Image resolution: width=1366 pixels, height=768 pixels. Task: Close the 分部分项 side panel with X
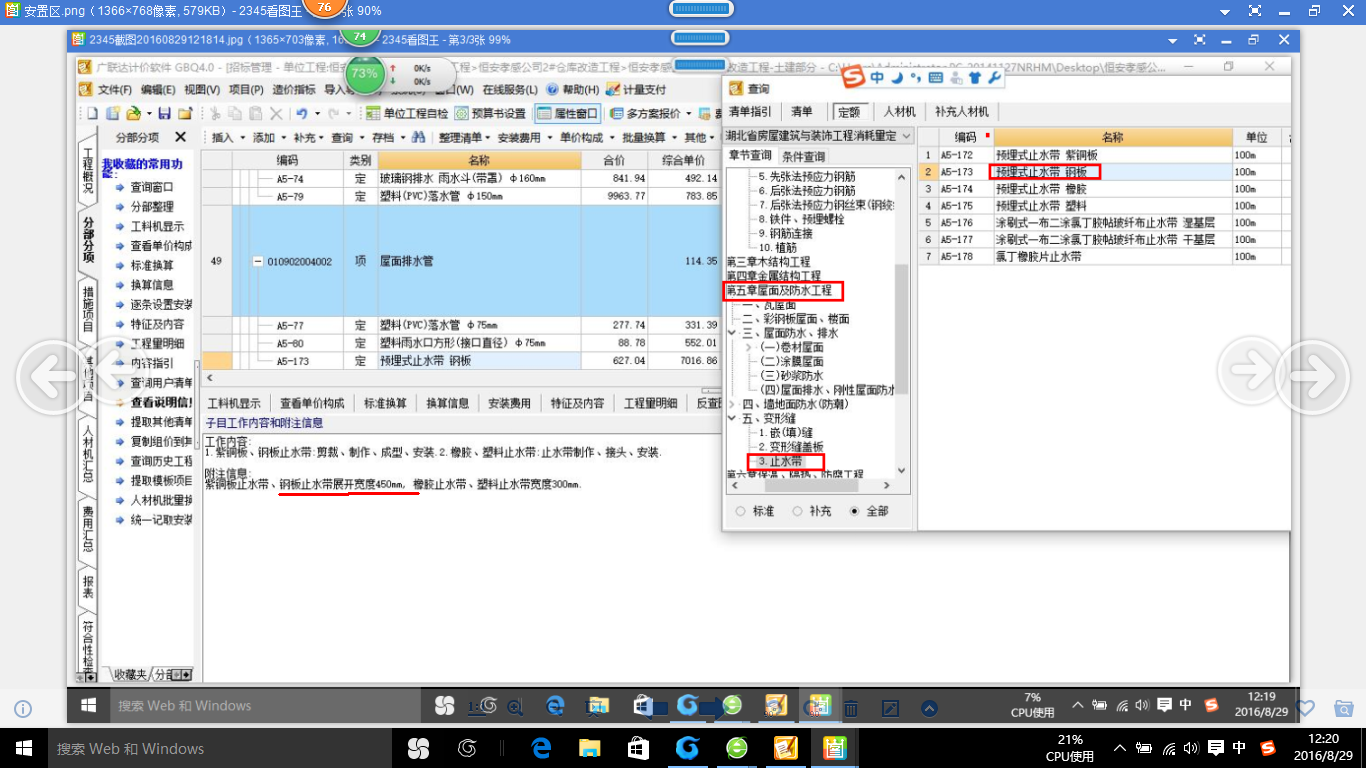[x=181, y=137]
